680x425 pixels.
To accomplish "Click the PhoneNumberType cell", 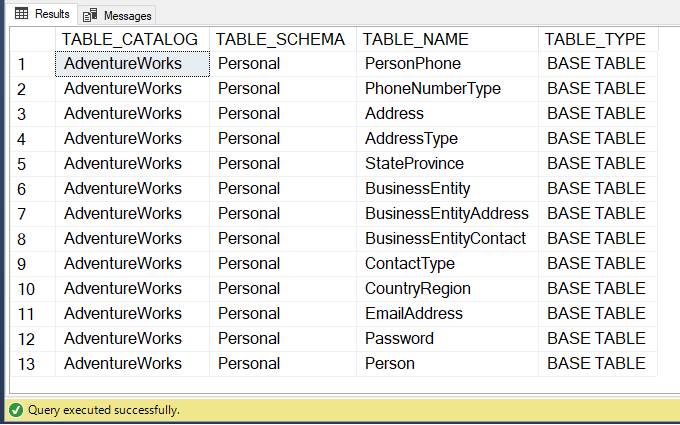I will pos(448,89).
